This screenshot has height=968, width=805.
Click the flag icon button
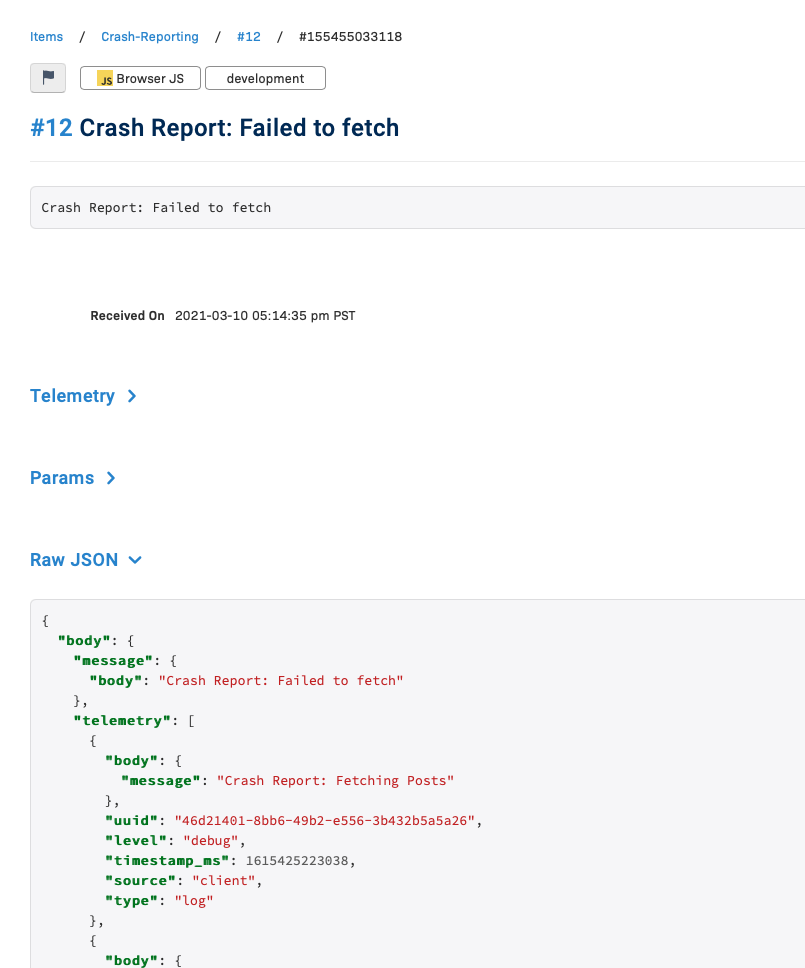48,78
